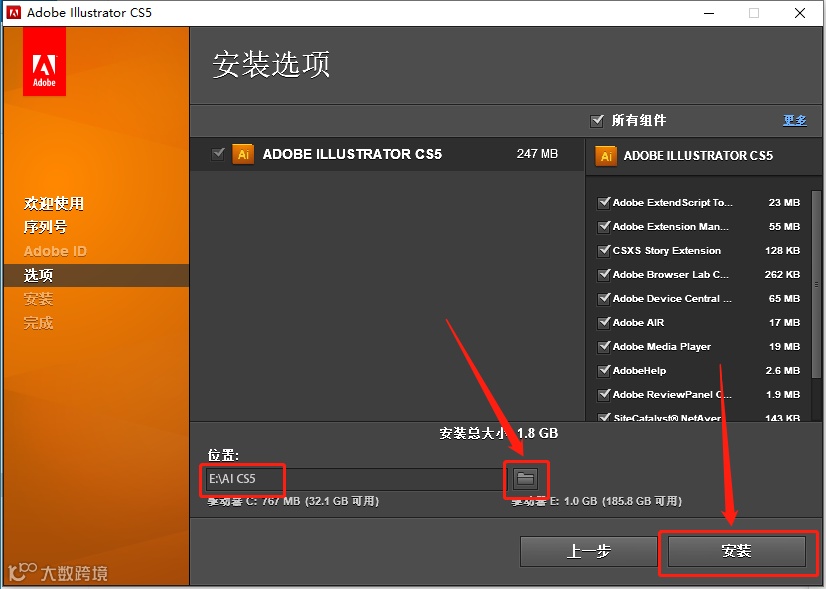This screenshot has height=589, width=826.
Task: Select 序列号 step in sidebar
Action: coord(45,227)
